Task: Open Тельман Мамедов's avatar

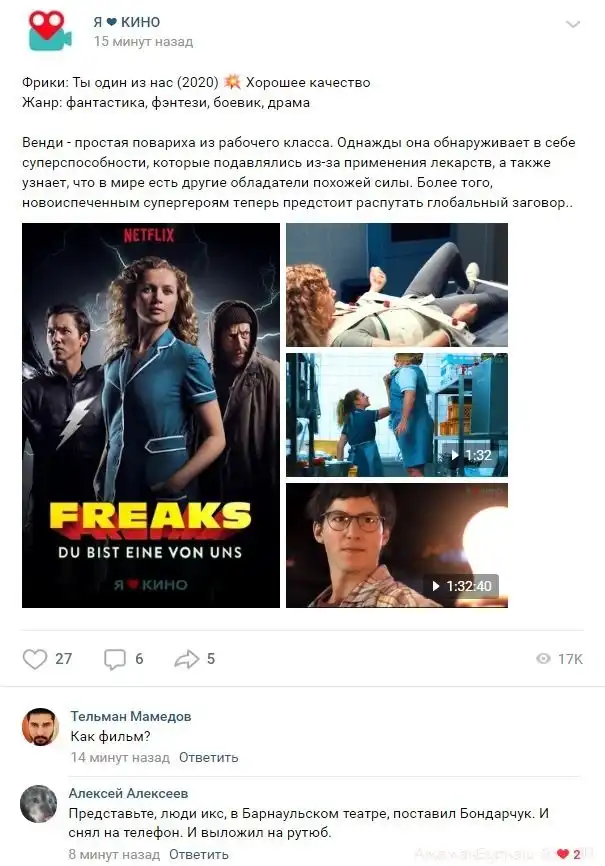Action: pyautogui.click(x=40, y=727)
